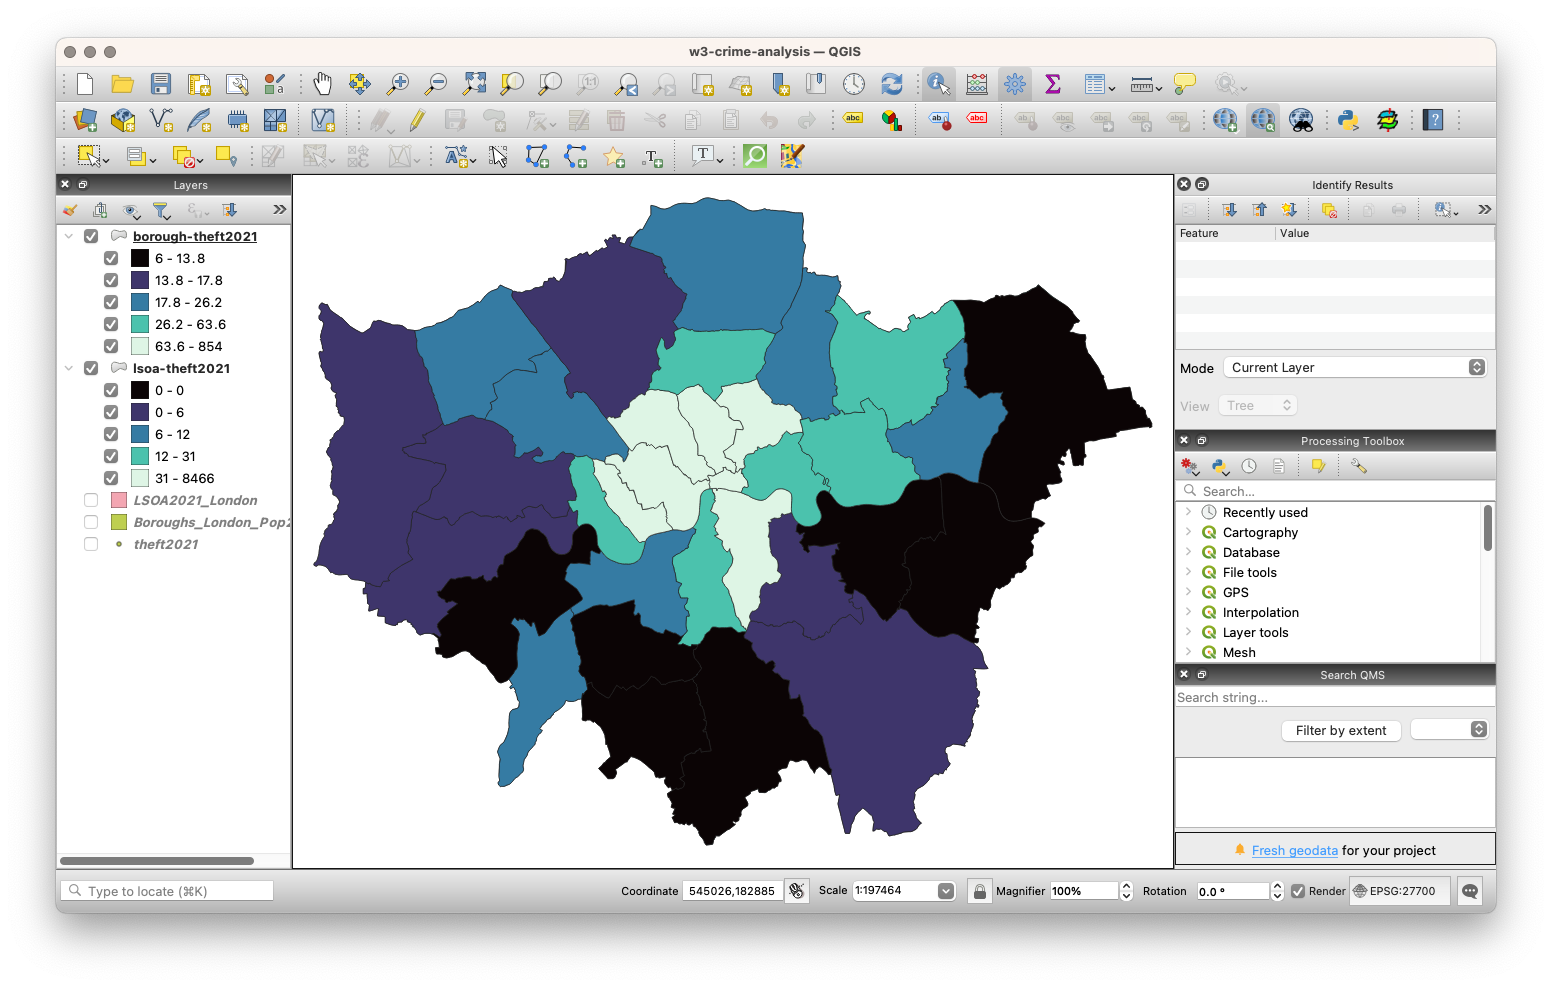Open dropdown next to Filter by extent
1552x987 pixels.
tap(1449, 729)
